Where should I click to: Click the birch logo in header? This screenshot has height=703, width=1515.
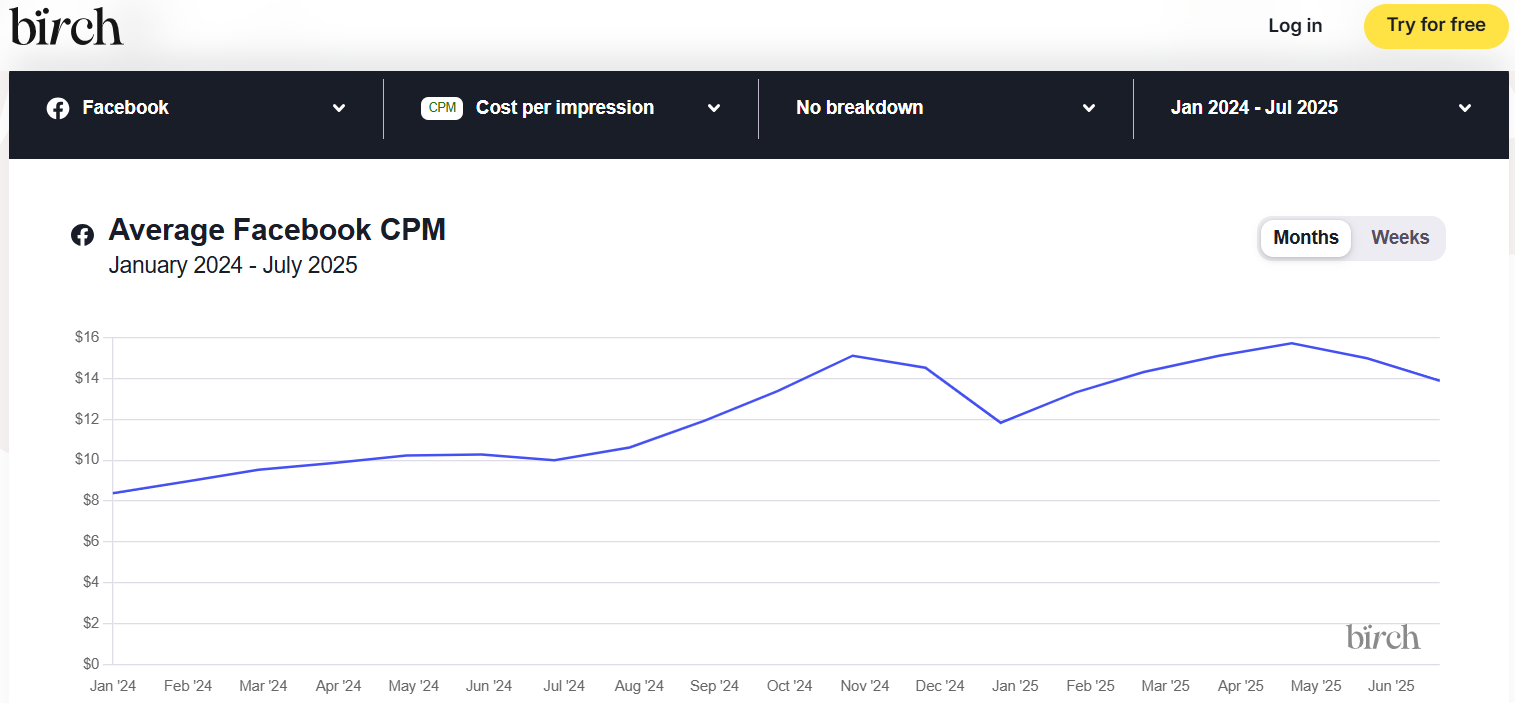click(x=67, y=26)
